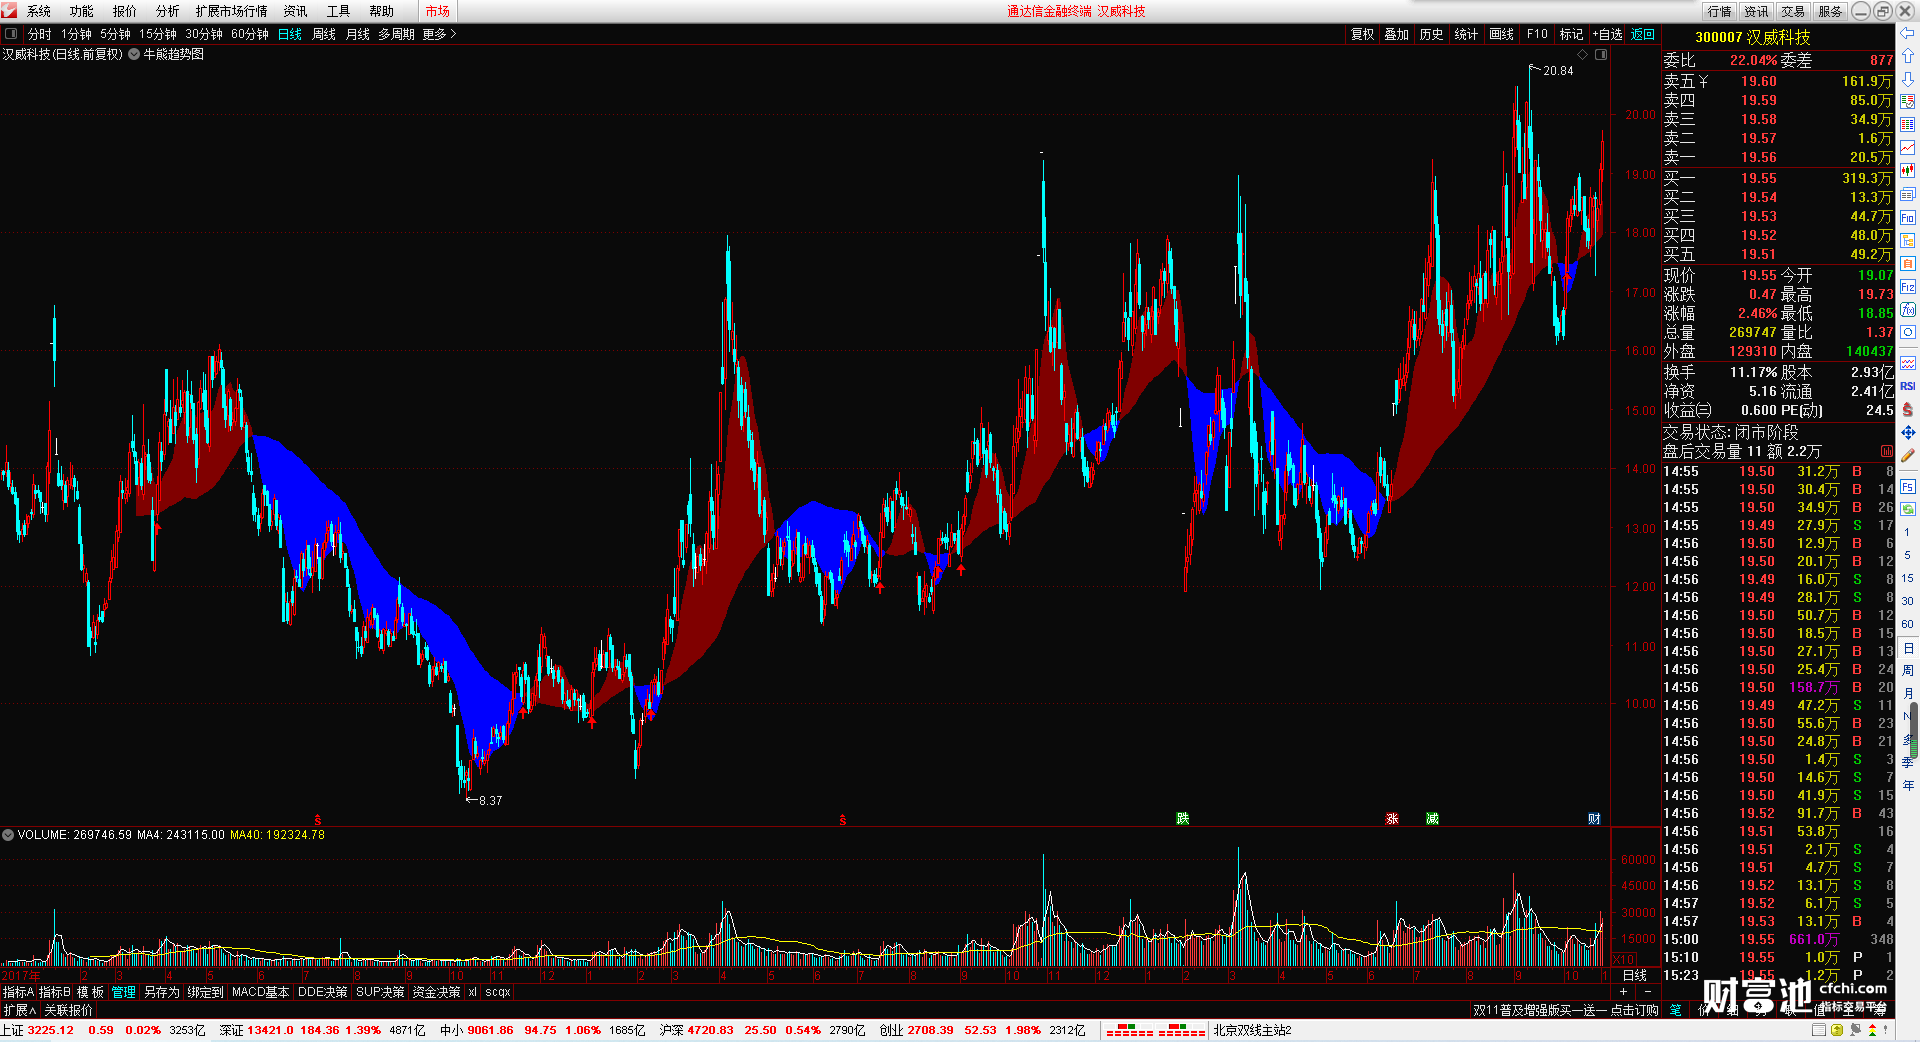Click the green refresh icon in the right sidebar
Image resolution: width=1920 pixels, height=1042 pixels.
pos(1908,509)
